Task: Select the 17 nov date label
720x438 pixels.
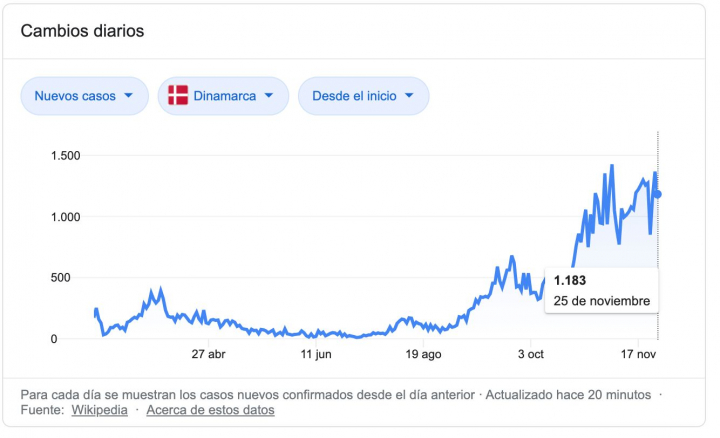Action: (637, 354)
